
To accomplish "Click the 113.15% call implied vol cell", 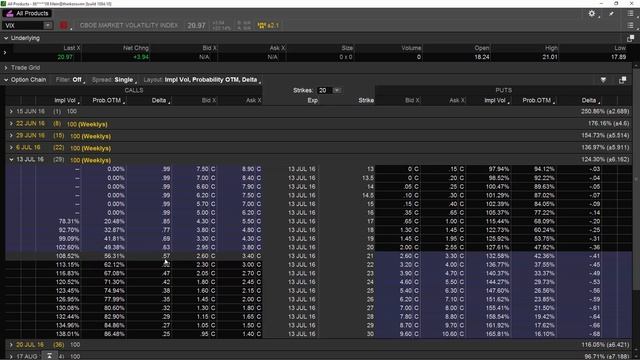I will tap(67, 264).
